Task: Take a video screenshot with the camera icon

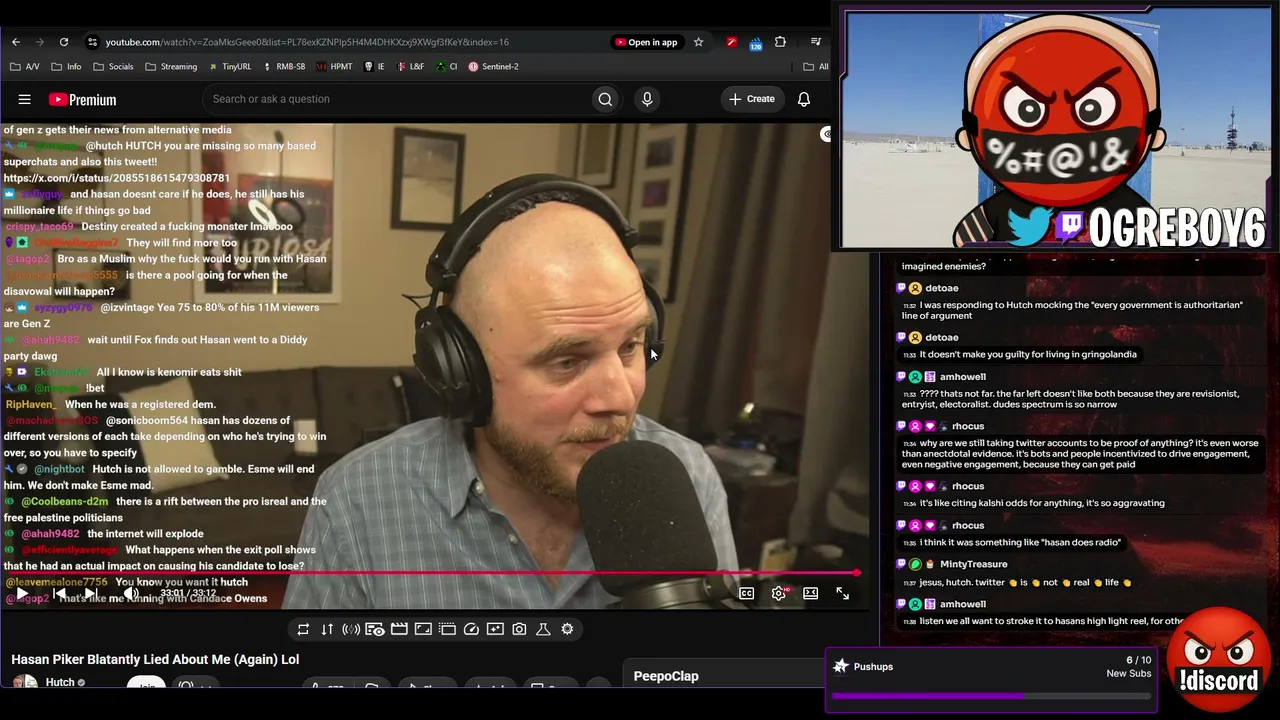Action: (519, 629)
